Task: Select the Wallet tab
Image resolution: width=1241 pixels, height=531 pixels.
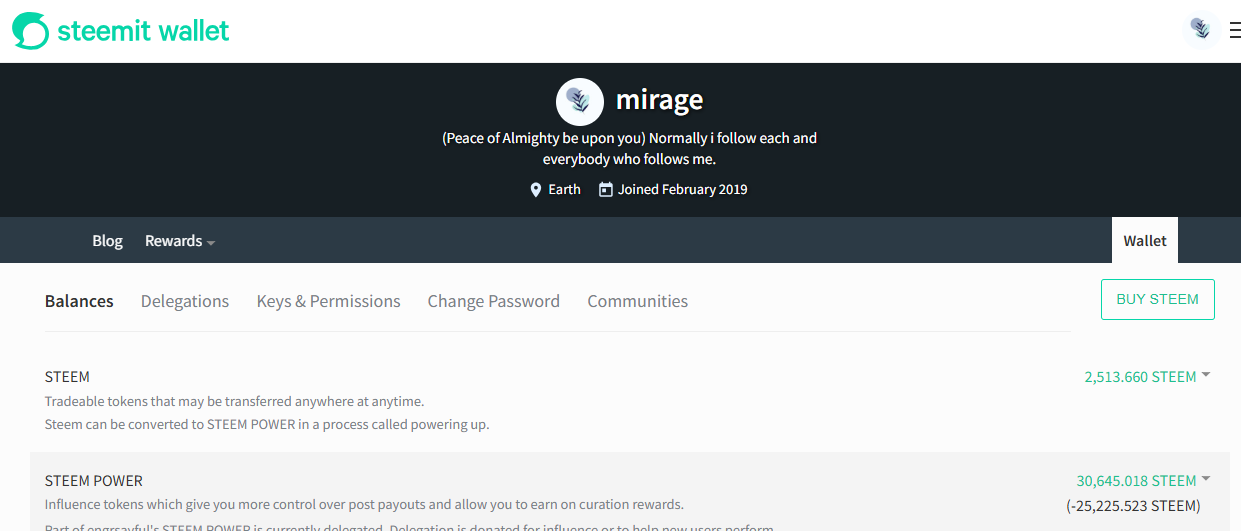Action: click(x=1145, y=240)
